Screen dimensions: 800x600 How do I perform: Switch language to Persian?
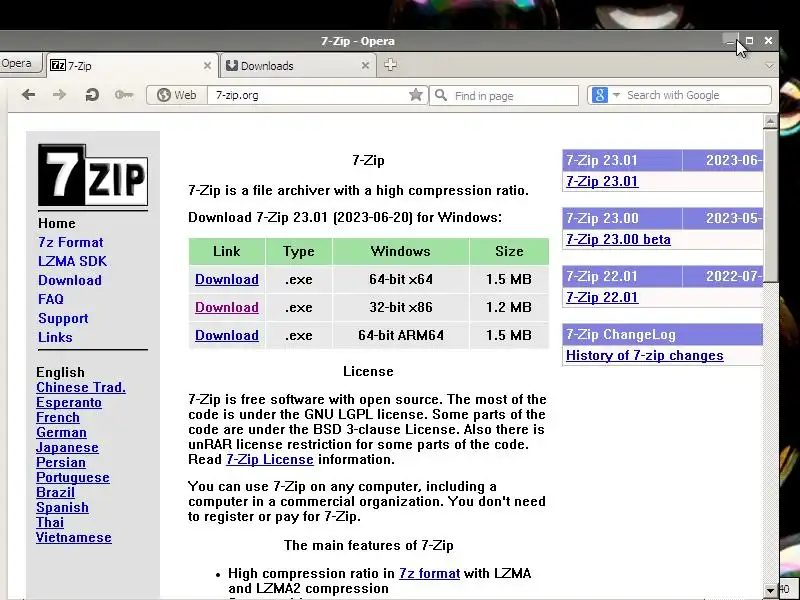[61, 463]
